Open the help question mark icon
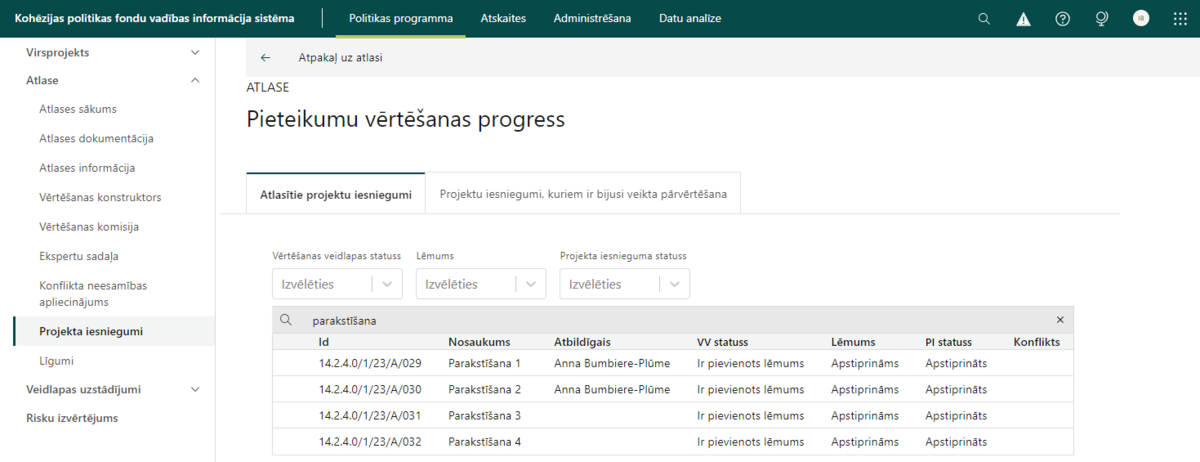Image resolution: width=1200 pixels, height=462 pixels. click(1063, 18)
